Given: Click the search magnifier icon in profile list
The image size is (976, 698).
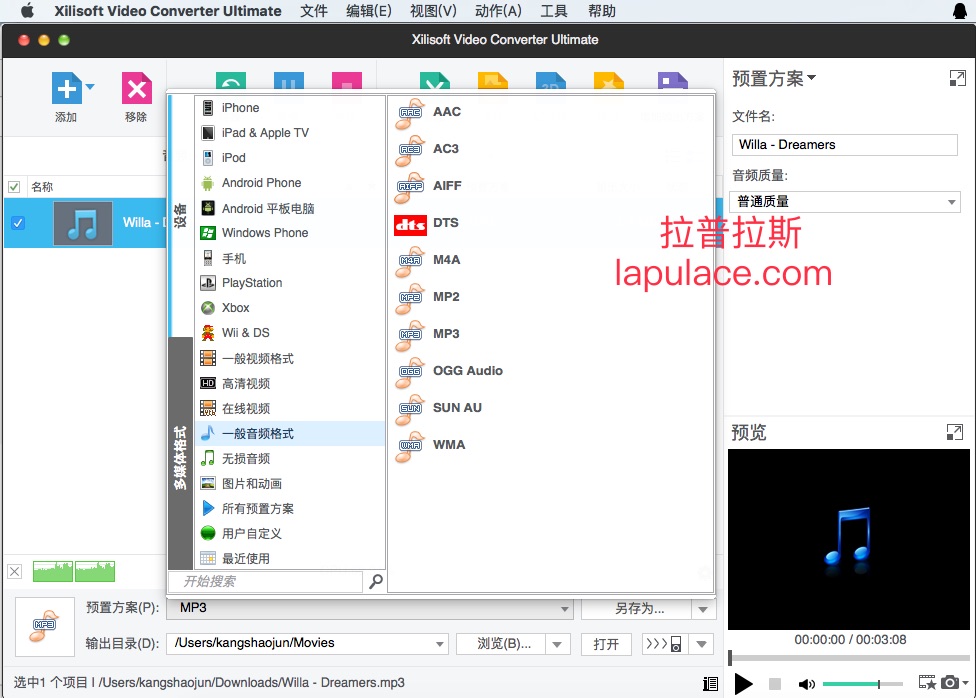Looking at the screenshot, I should [x=376, y=582].
